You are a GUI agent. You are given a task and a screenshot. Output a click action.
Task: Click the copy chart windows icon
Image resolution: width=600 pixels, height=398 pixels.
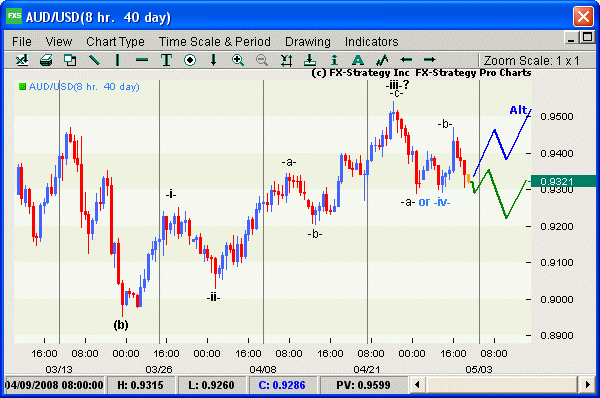coord(70,60)
